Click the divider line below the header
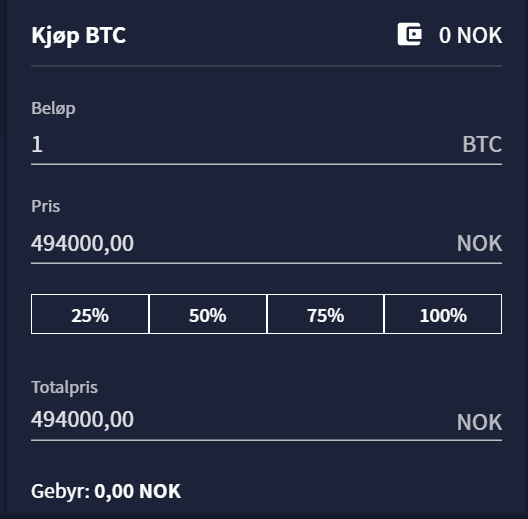The image size is (528, 519). click(x=266, y=66)
